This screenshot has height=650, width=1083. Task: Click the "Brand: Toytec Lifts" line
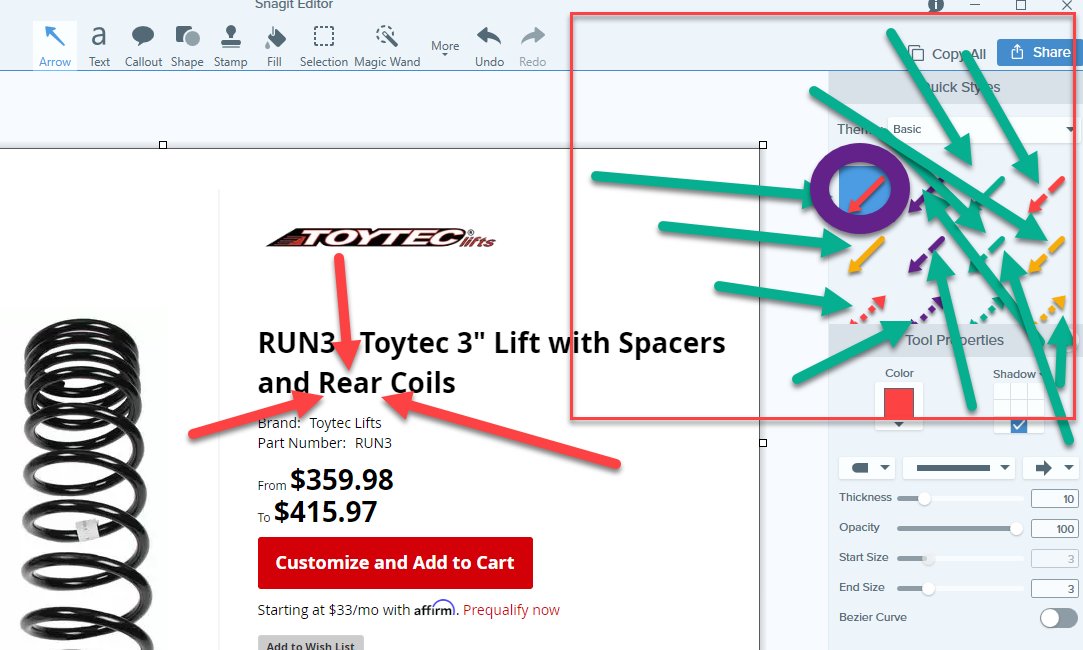(x=319, y=423)
